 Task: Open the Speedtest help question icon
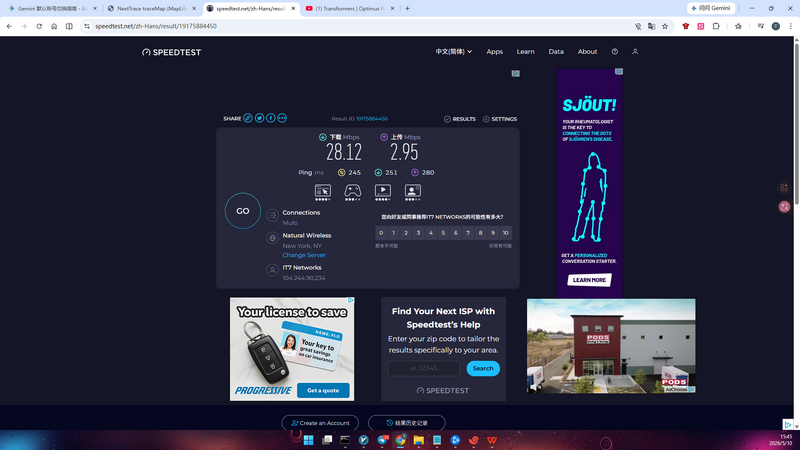(615, 52)
